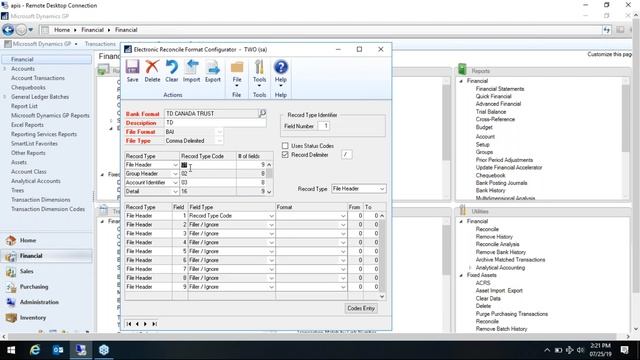This screenshot has height=360, width=640.
Task: Open File Format dropdown
Action: [x=219, y=132]
